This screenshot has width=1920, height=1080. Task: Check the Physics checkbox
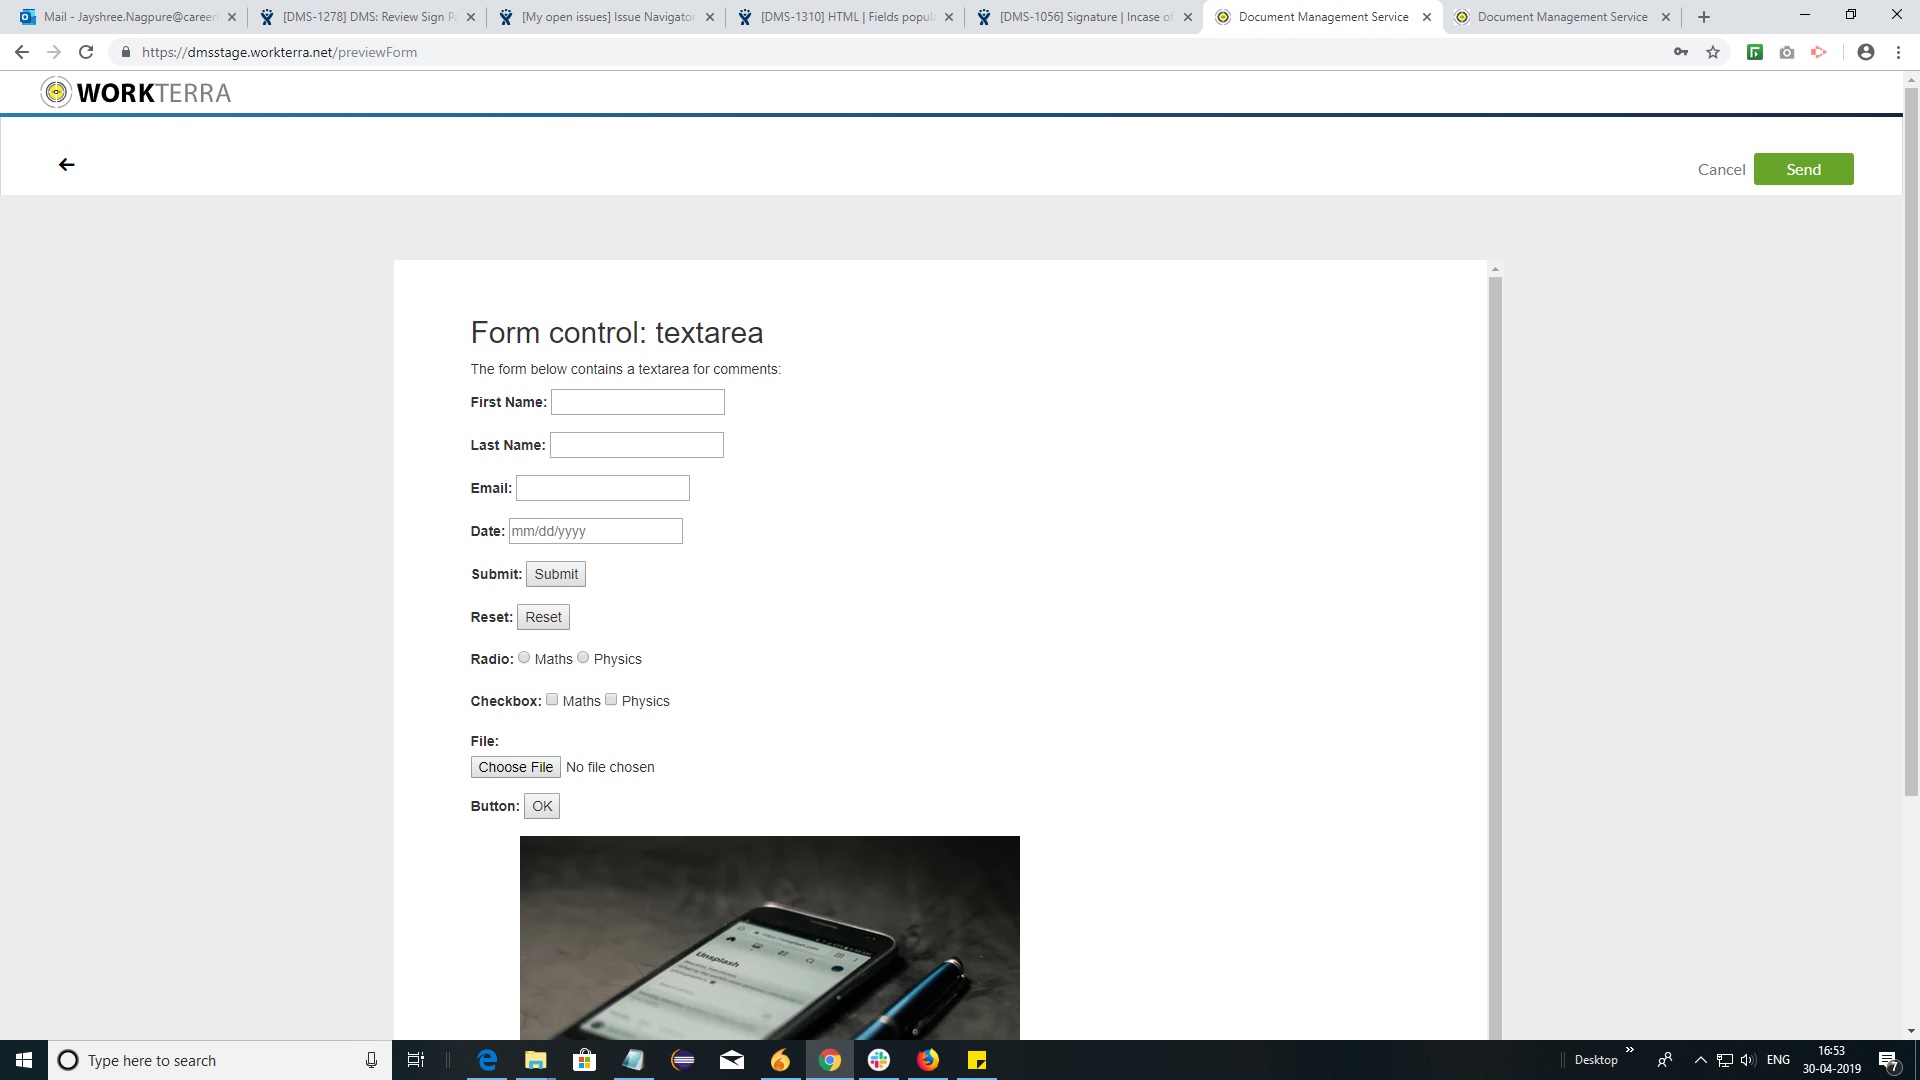pyautogui.click(x=611, y=700)
